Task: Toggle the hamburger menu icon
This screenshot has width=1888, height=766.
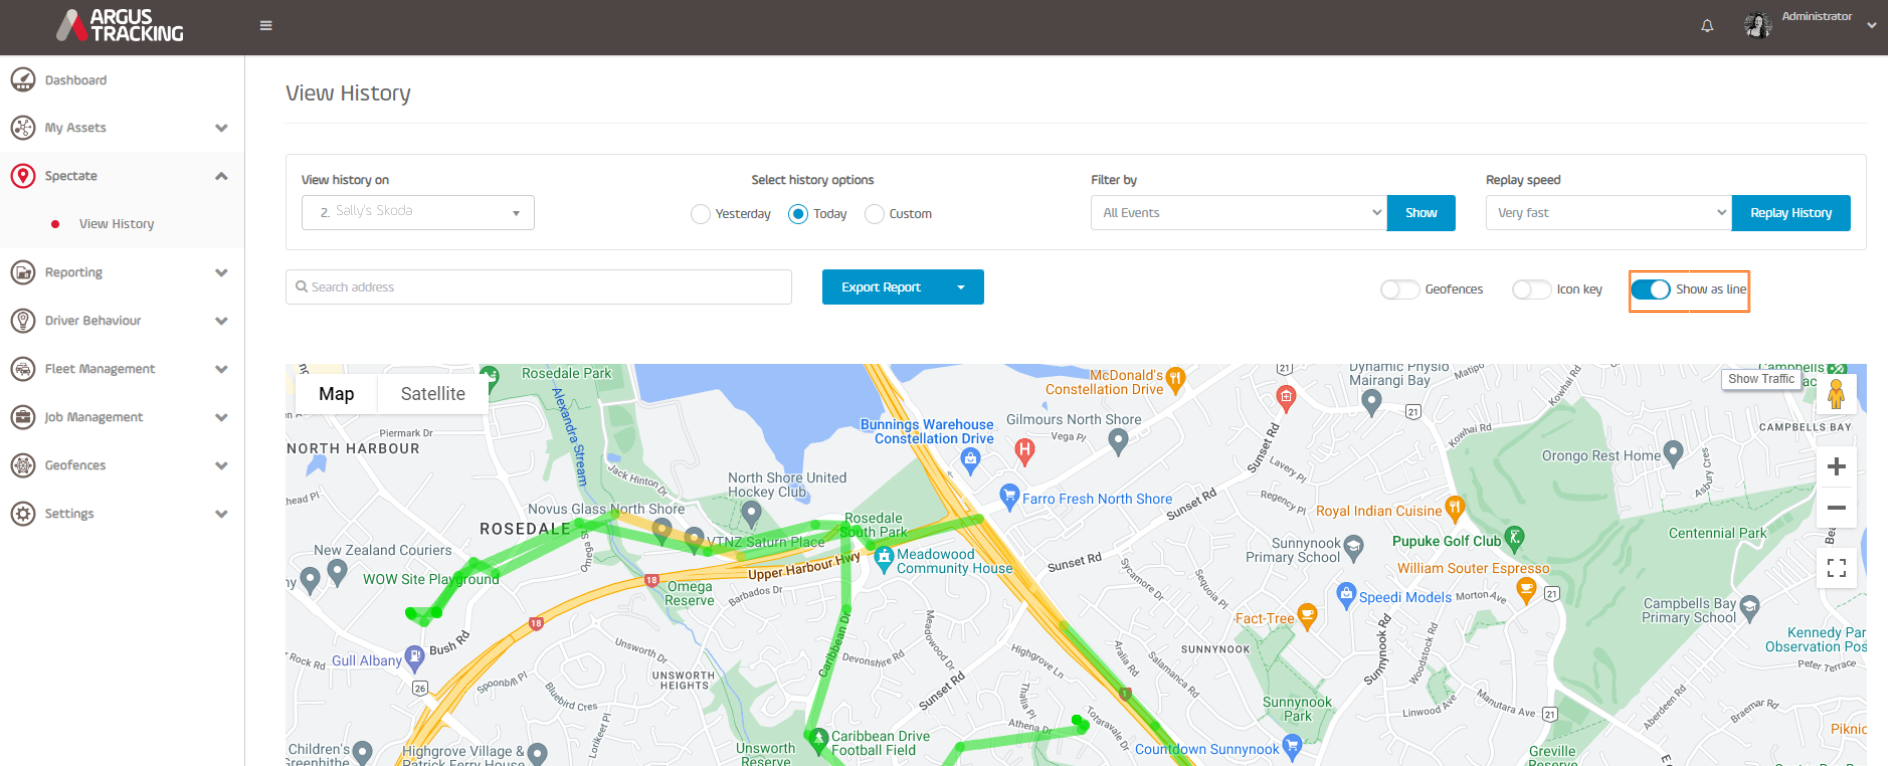Action: coord(266,26)
